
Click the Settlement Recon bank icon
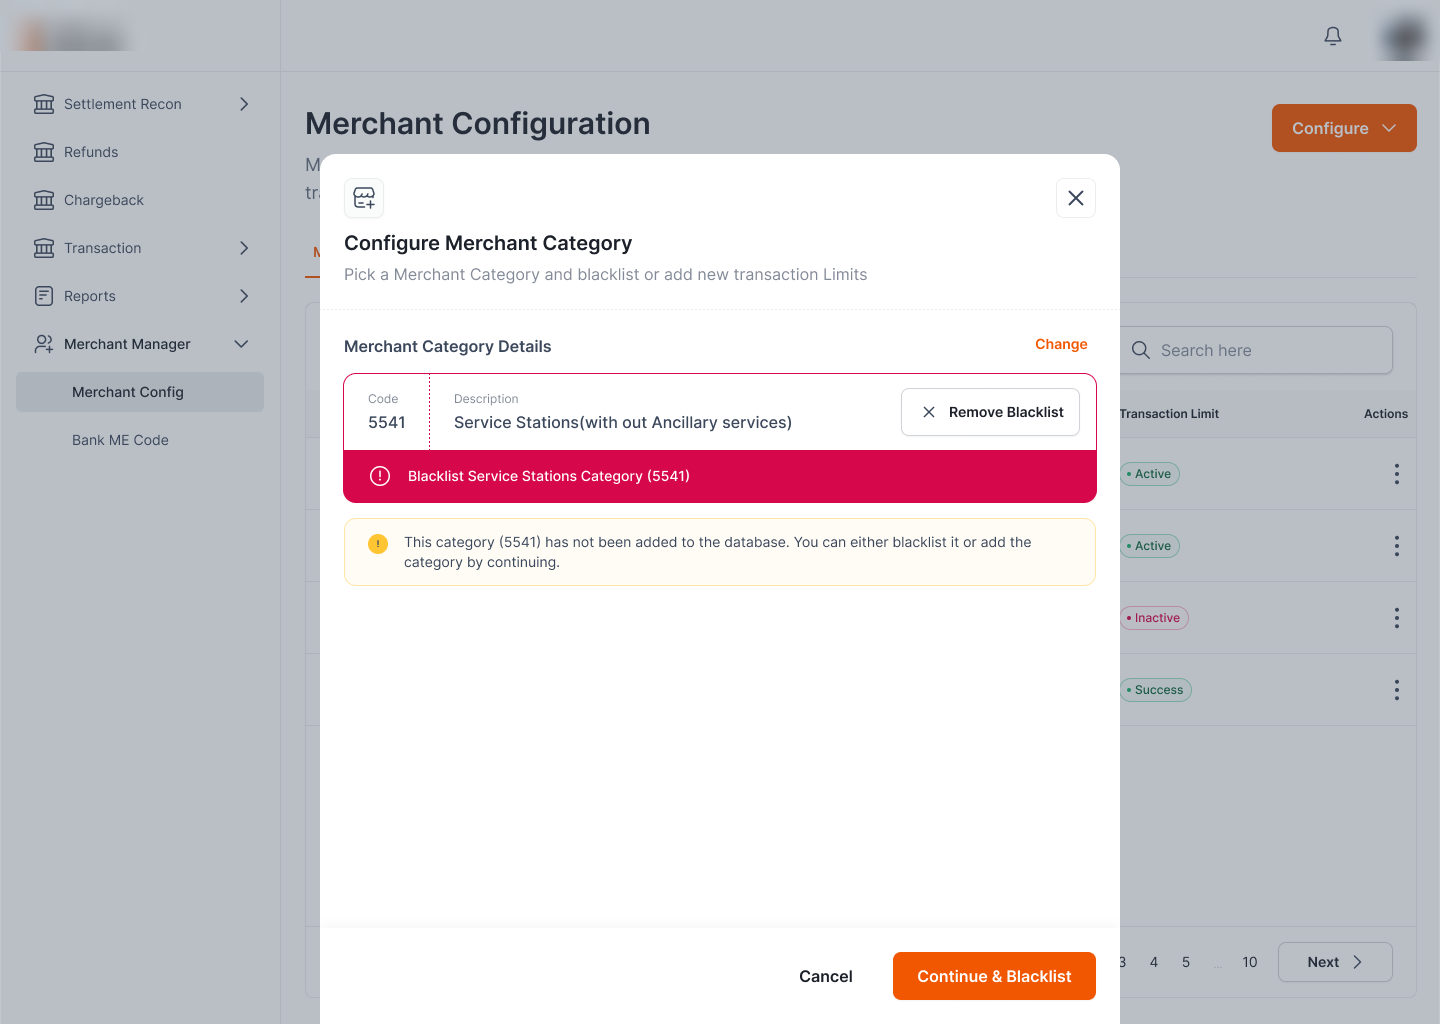[44, 104]
